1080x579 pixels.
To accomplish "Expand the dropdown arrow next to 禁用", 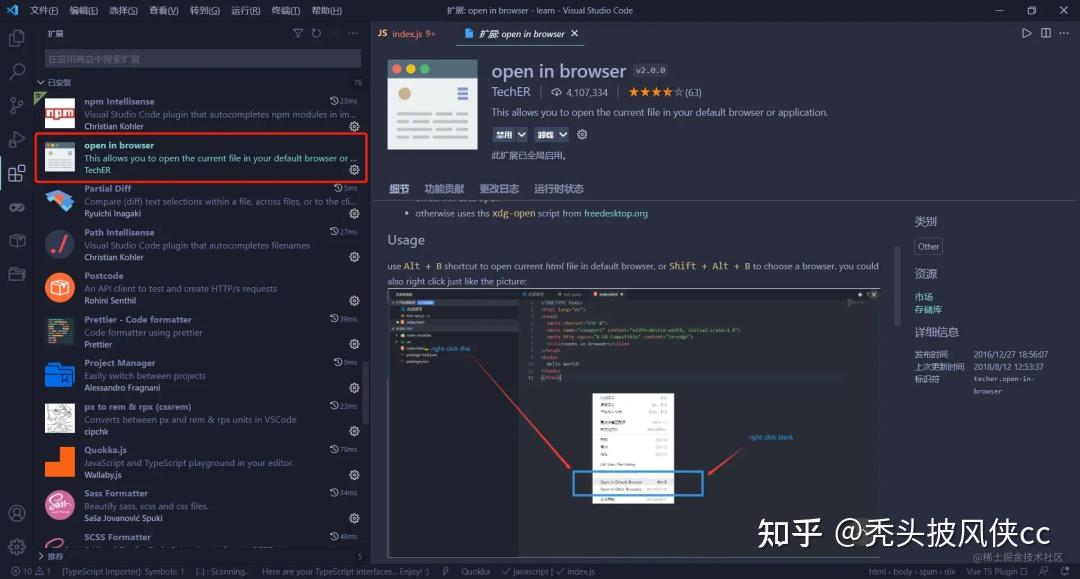I will coord(521,134).
